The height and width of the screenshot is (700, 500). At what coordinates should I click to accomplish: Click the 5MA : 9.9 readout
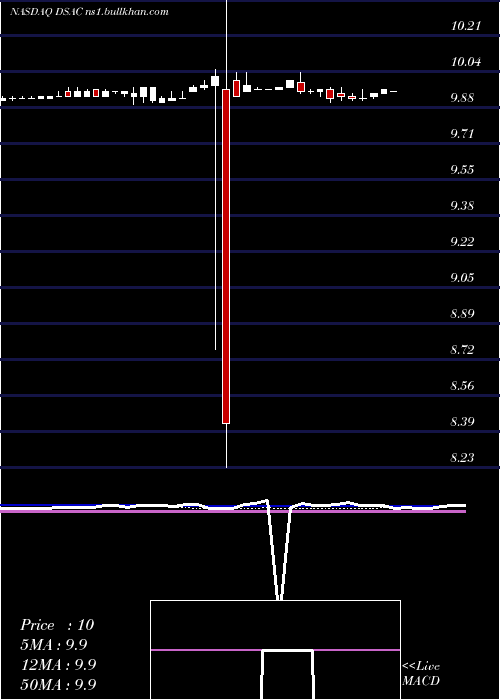53,645
